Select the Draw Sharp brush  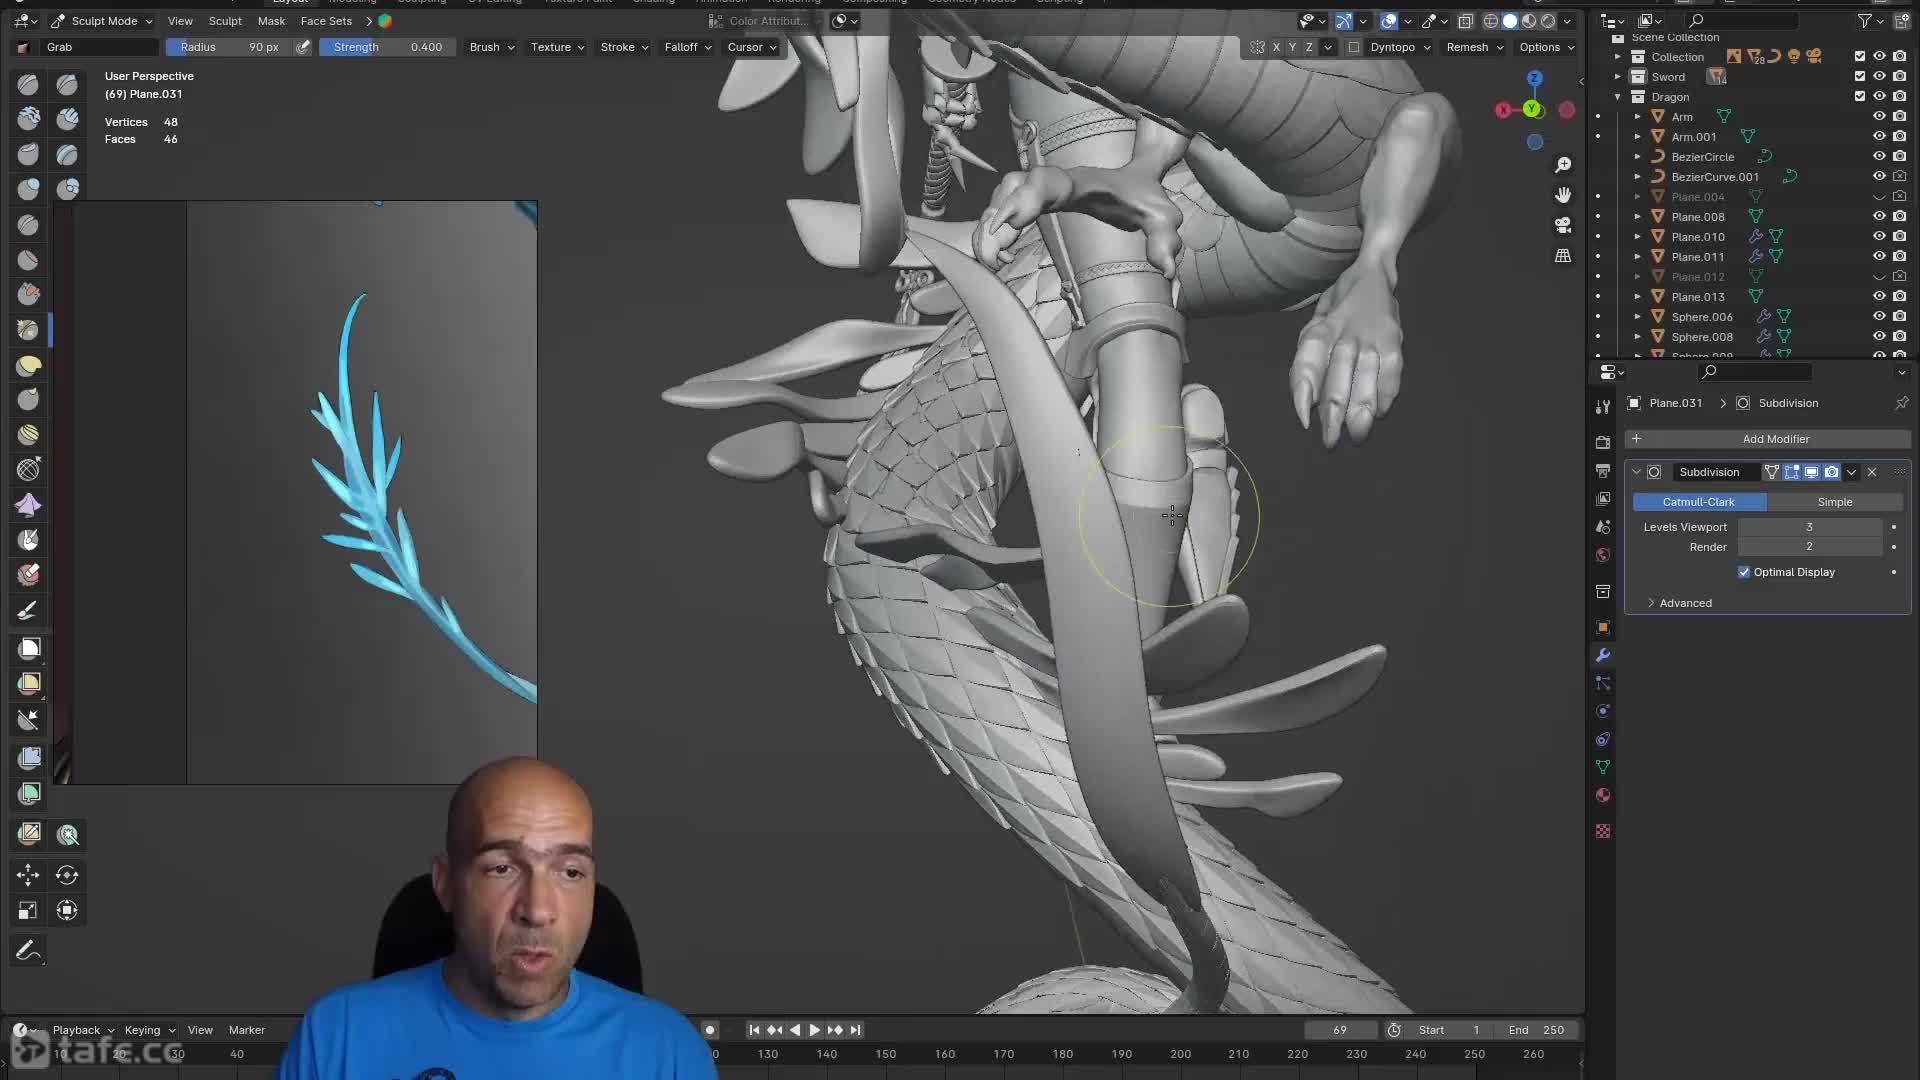(67, 85)
